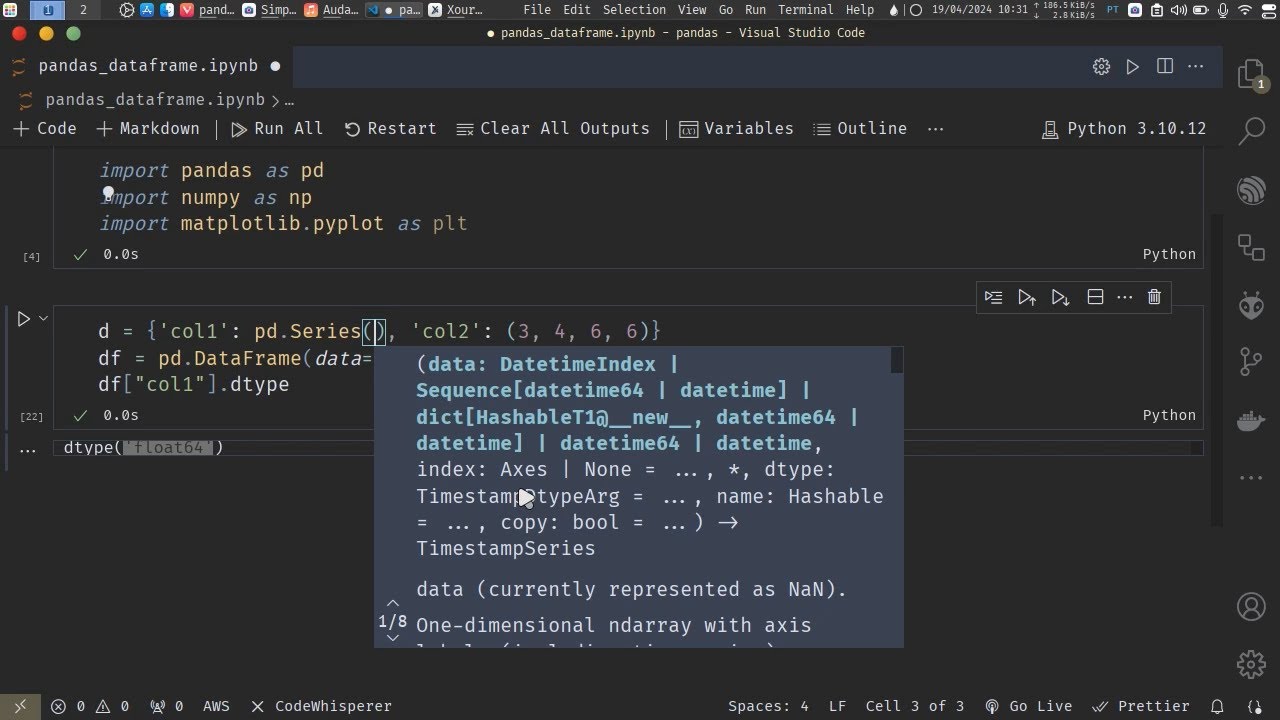1280x720 pixels.
Task: Open cell toolbar More Actions ellipsis
Action: [1125, 297]
